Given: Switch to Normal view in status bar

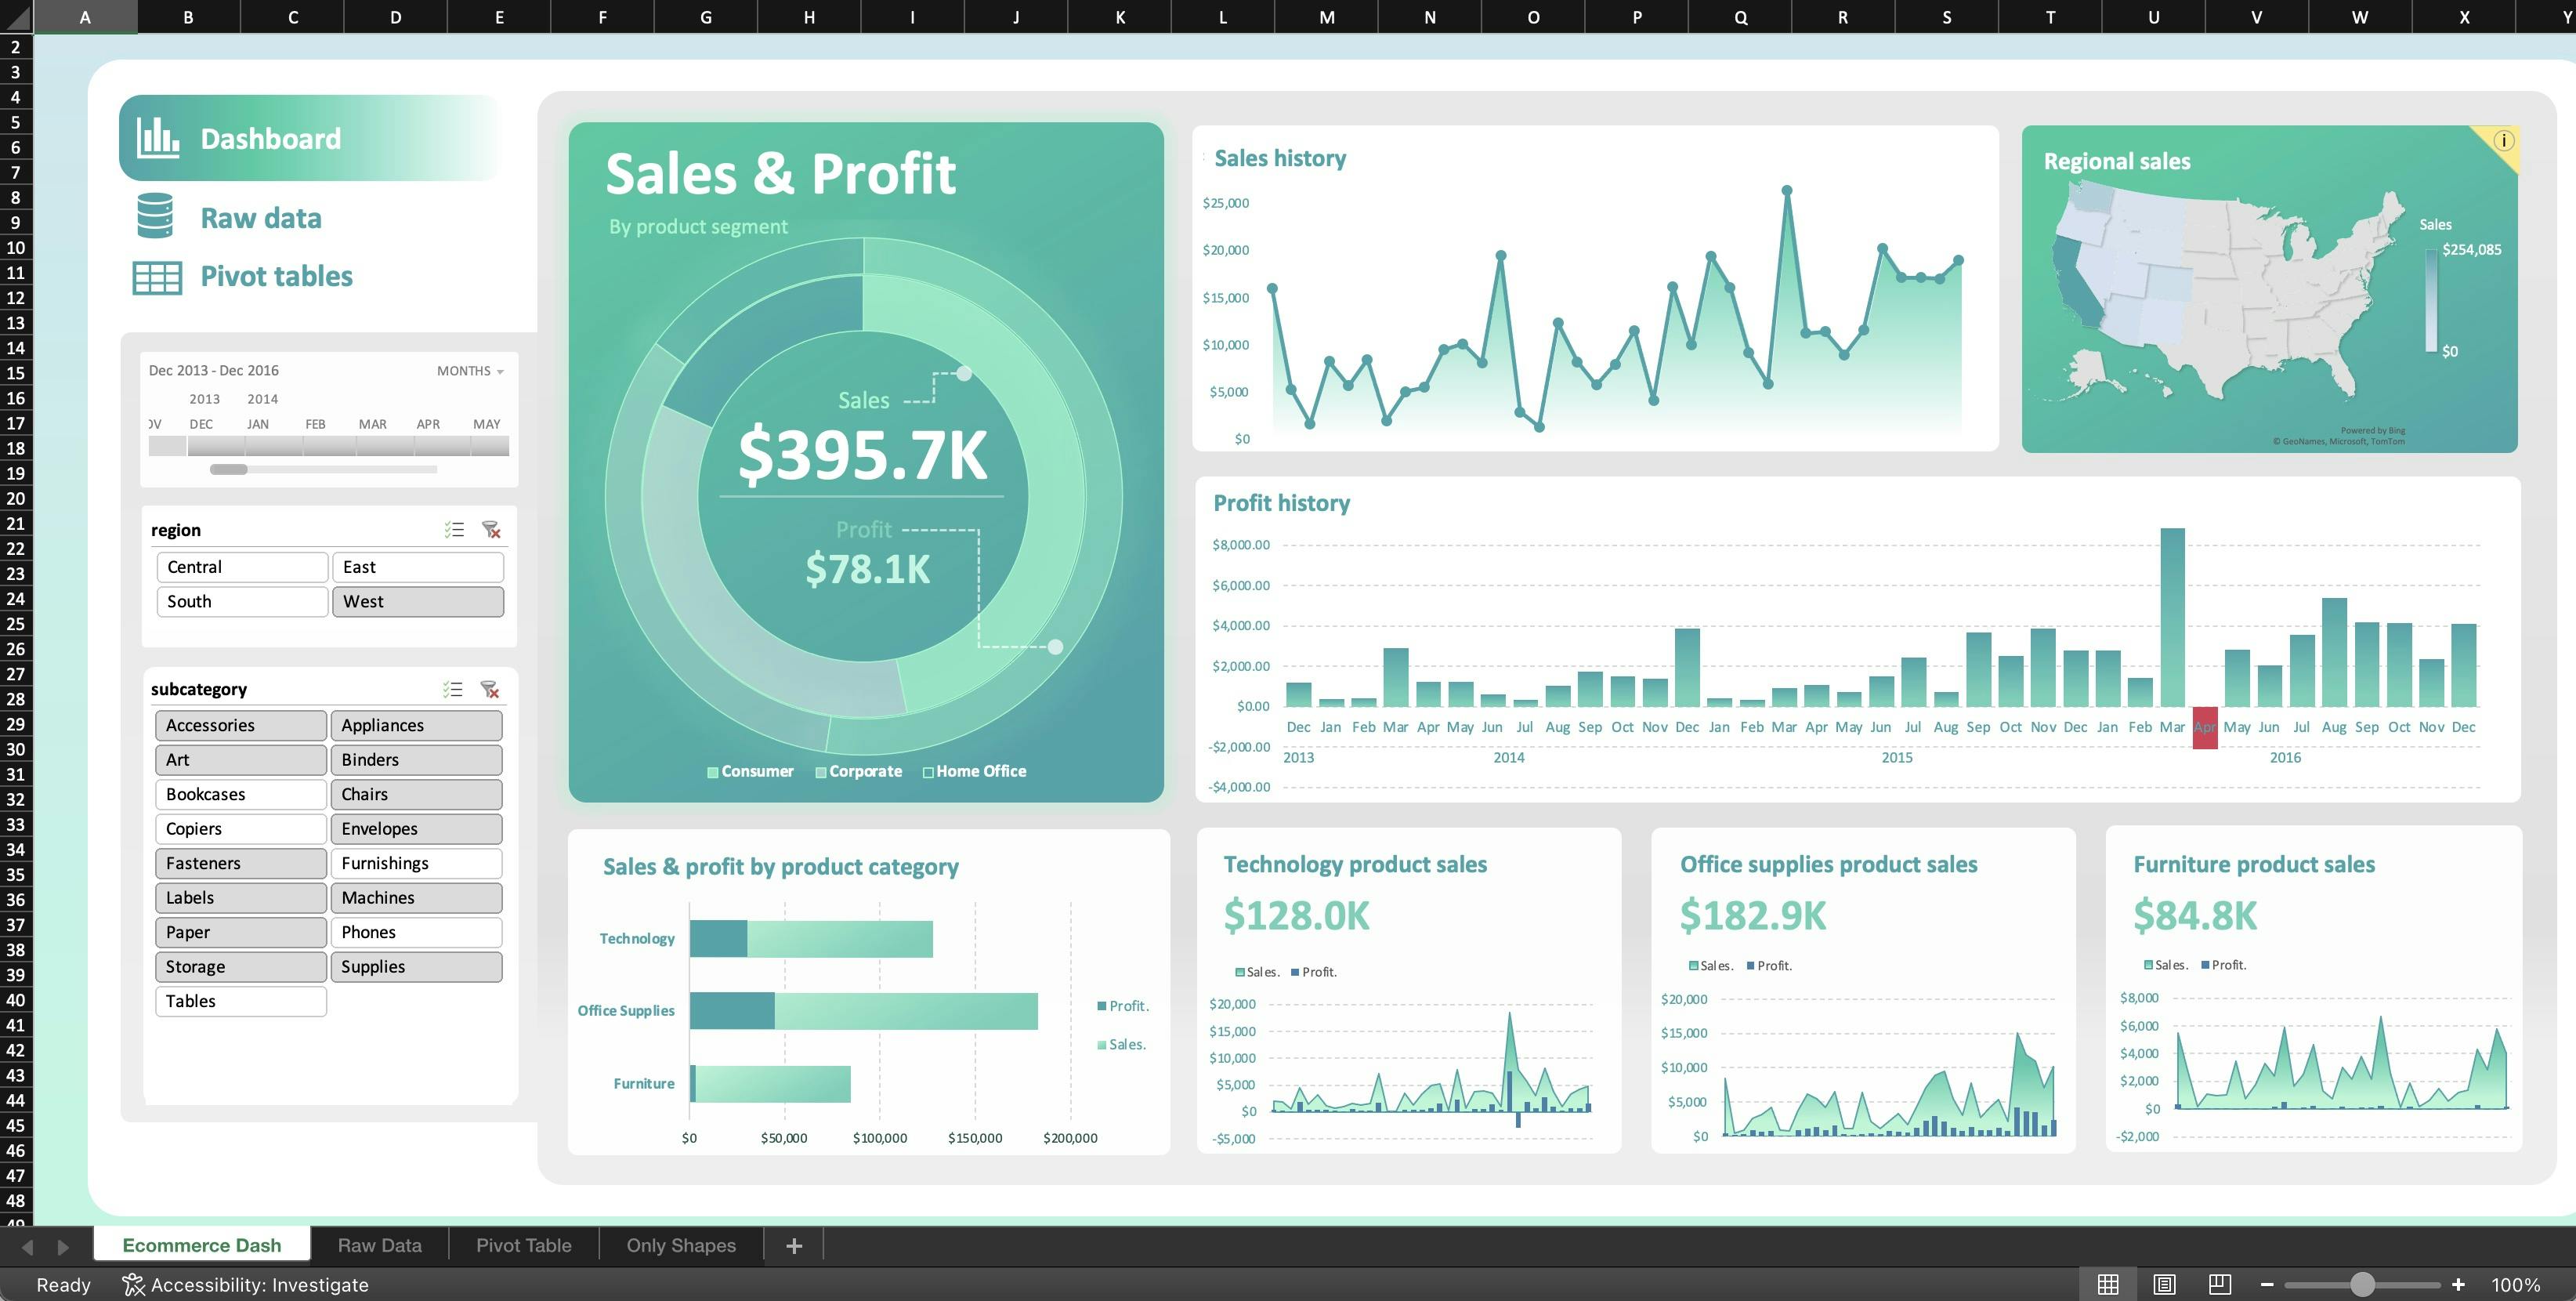Looking at the screenshot, I should [2110, 1284].
